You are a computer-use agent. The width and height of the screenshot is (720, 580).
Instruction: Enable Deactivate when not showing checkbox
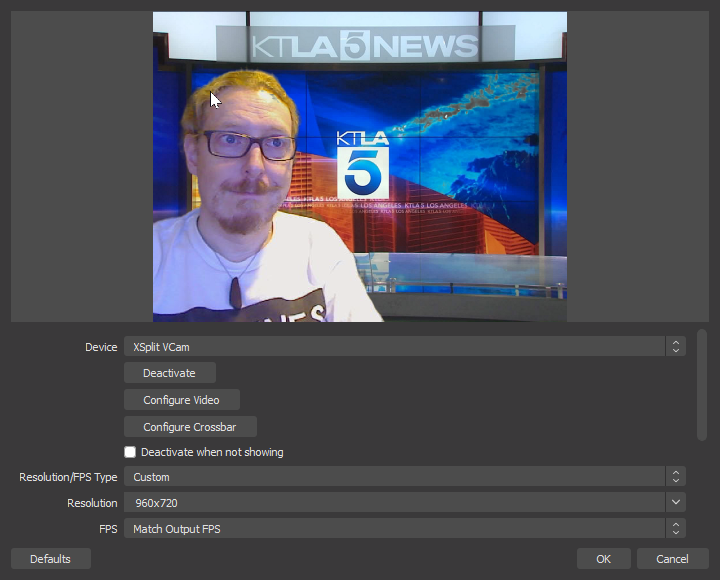click(x=130, y=452)
